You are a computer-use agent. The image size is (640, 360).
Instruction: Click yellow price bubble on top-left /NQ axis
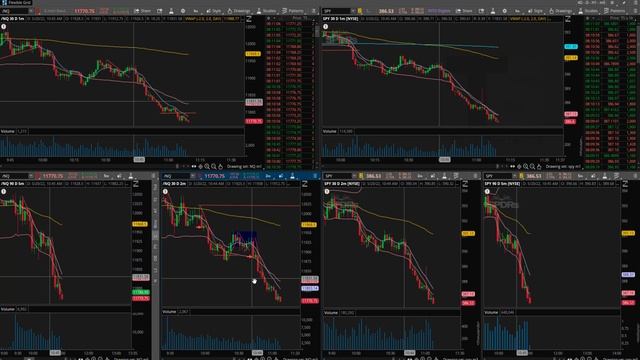point(253,54)
